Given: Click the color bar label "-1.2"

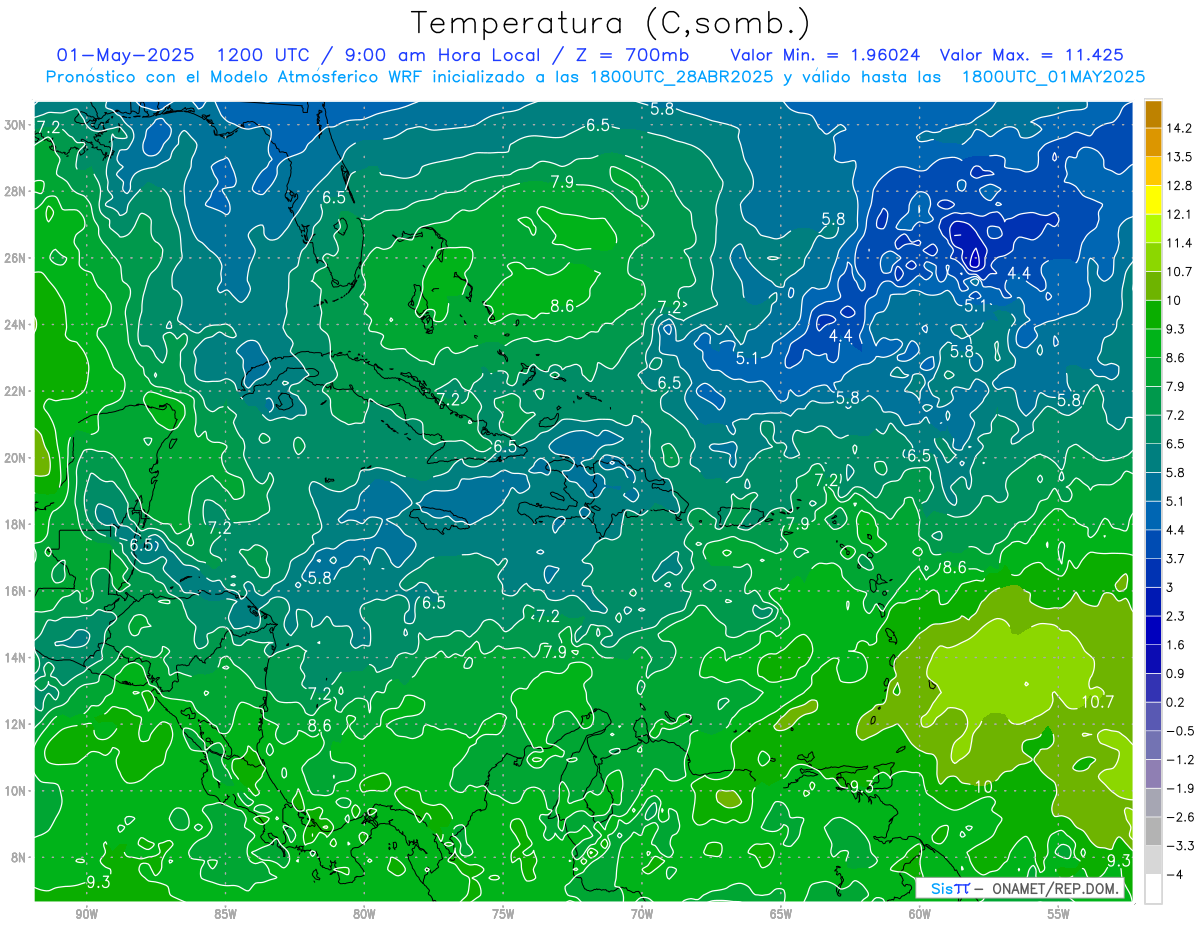Looking at the screenshot, I should (x=1181, y=759).
